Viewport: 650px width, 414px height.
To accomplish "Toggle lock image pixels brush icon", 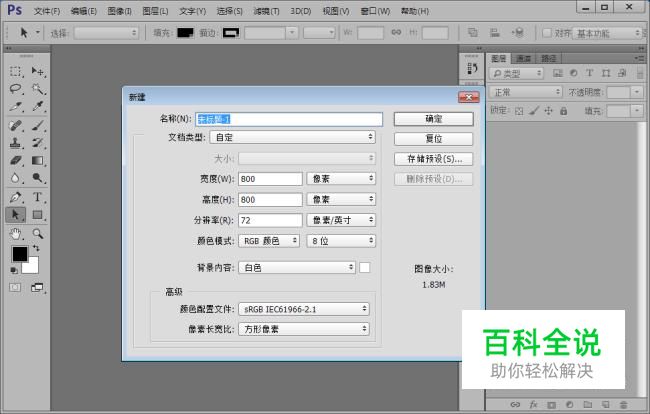I will pyautogui.click(x=534, y=111).
